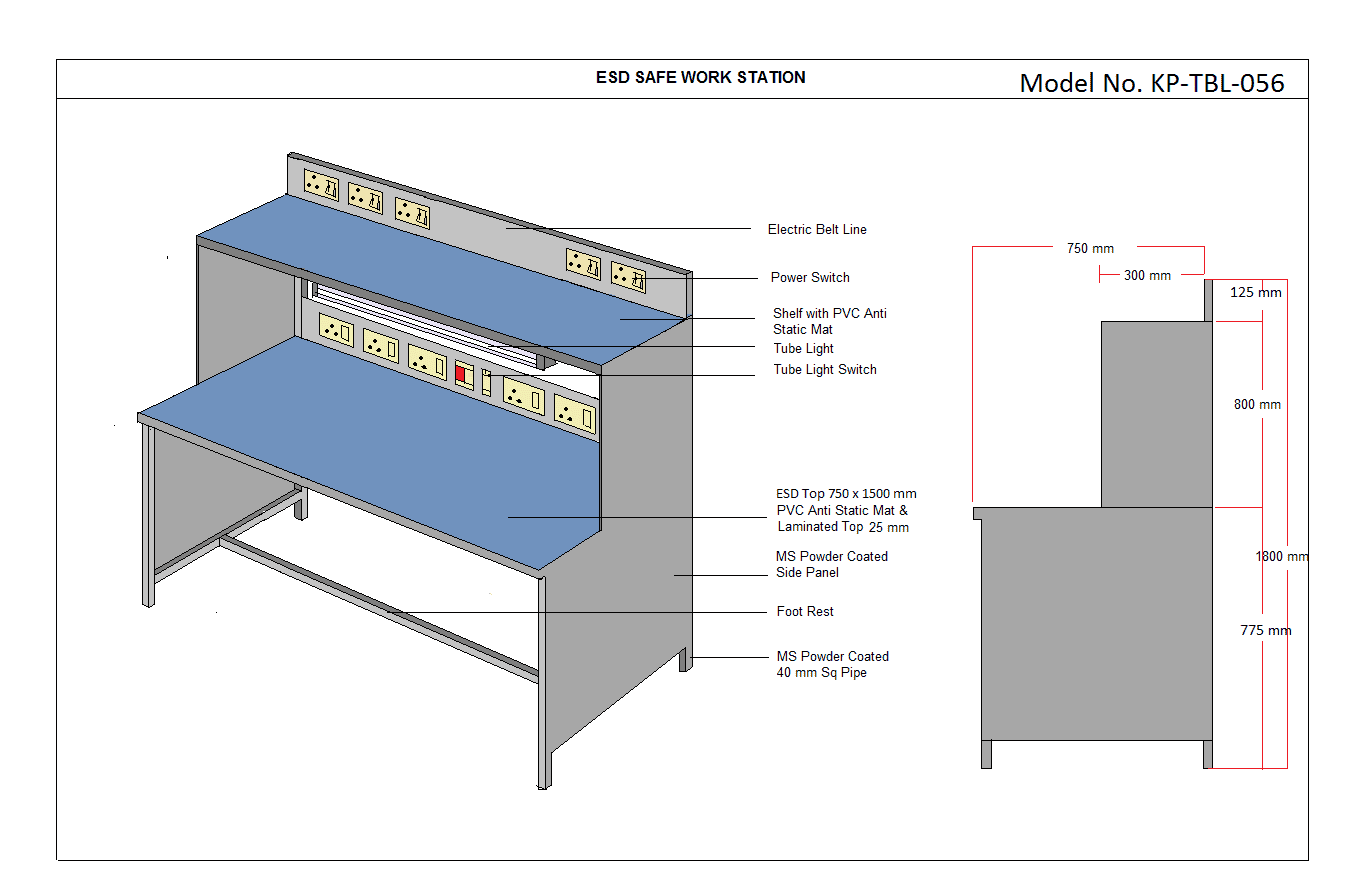The width and height of the screenshot is (1360, 884).
Task: Click the red tube light switch on the panel
Action: point(463,374)
